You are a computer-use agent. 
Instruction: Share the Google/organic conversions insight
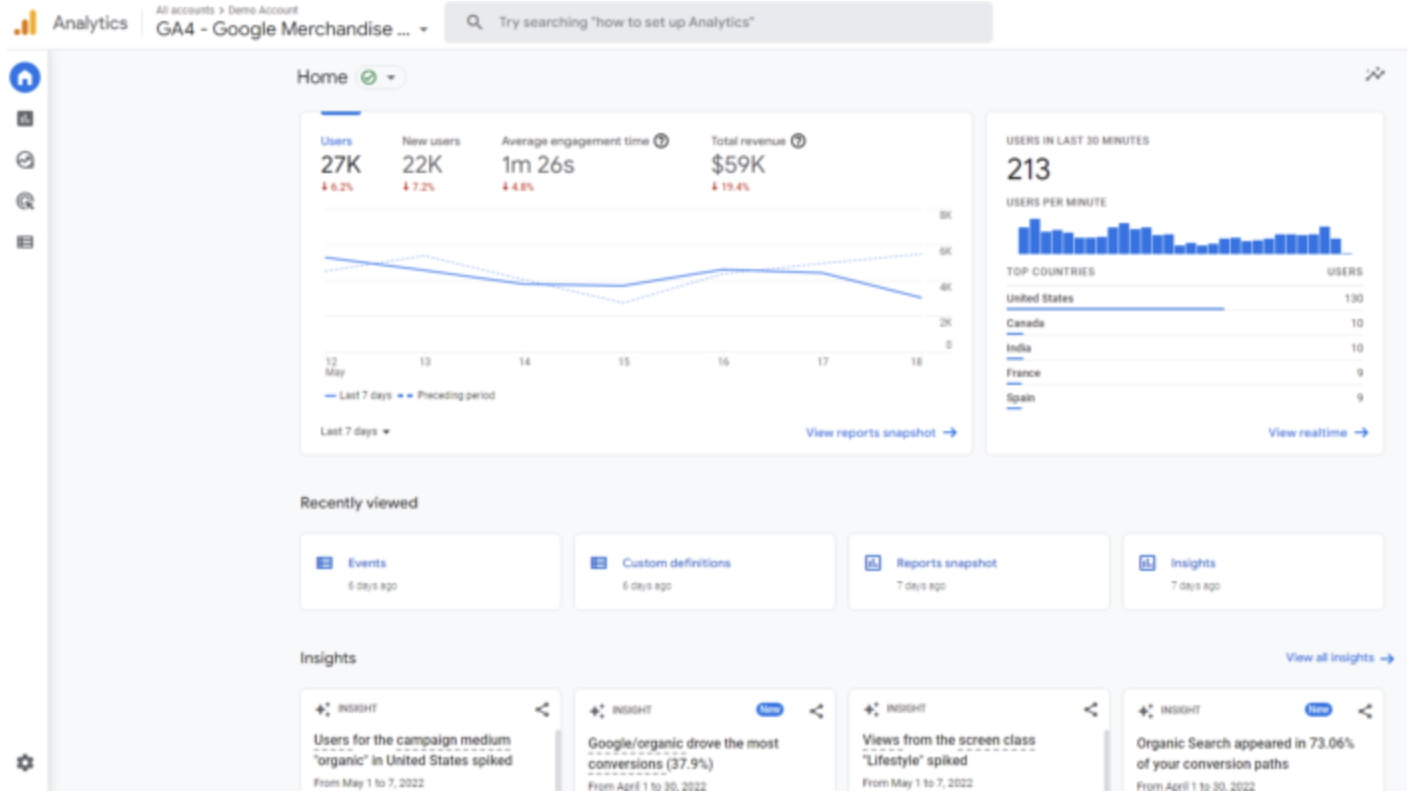click(x=818, y=710)
